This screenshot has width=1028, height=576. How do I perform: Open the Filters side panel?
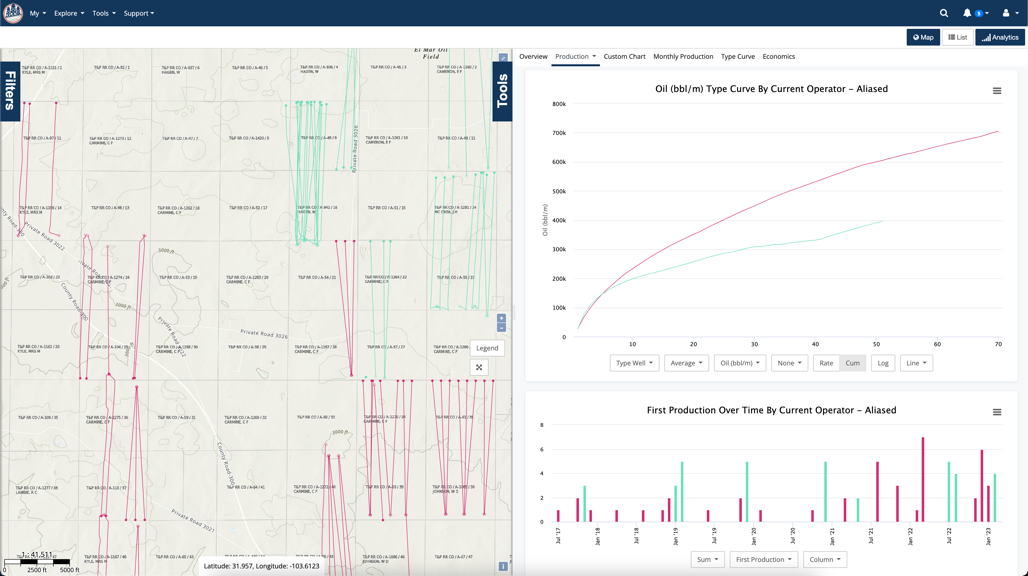10,90
